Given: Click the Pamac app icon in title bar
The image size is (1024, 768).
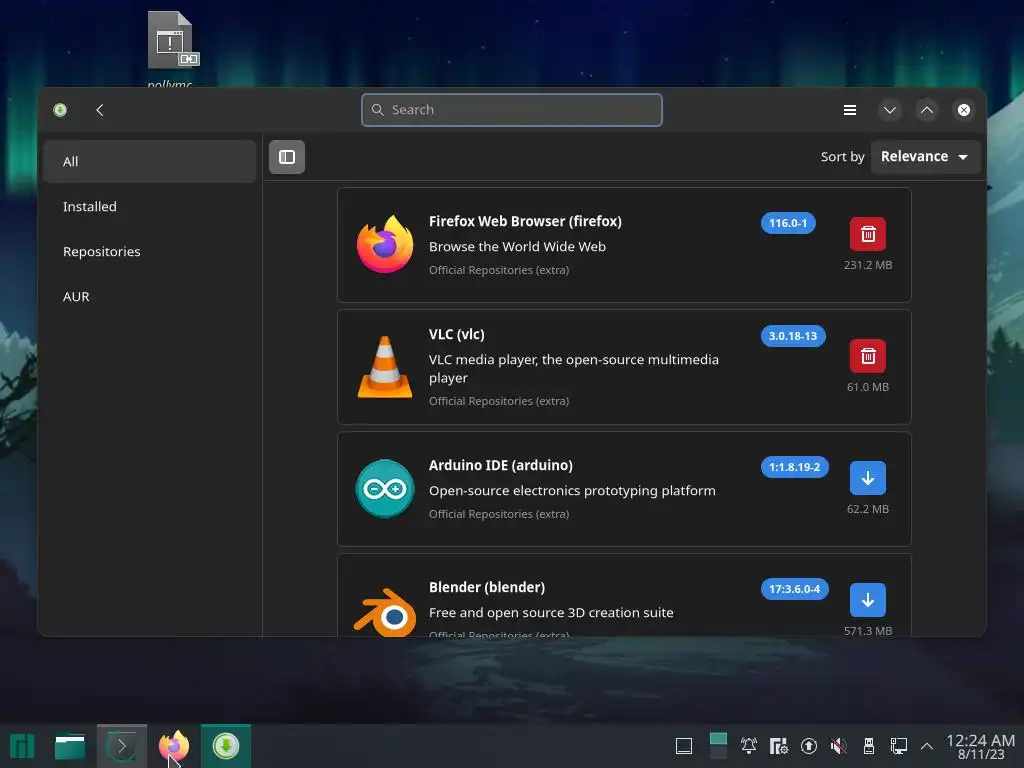Looking at the screenshot, I should pyautogui.click(x=60, y=110).
